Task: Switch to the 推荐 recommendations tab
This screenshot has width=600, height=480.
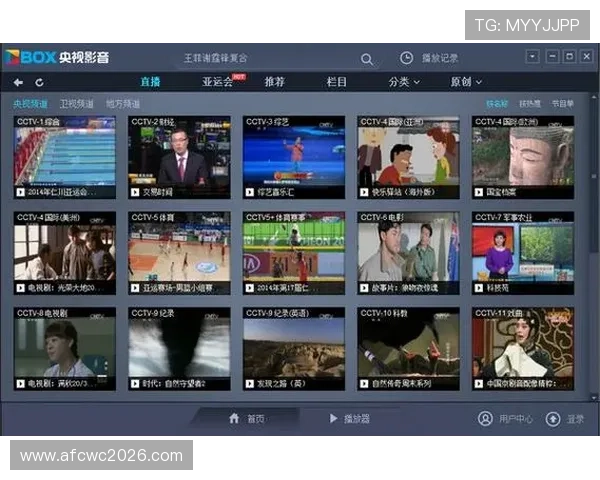Action: coord(275,82)
